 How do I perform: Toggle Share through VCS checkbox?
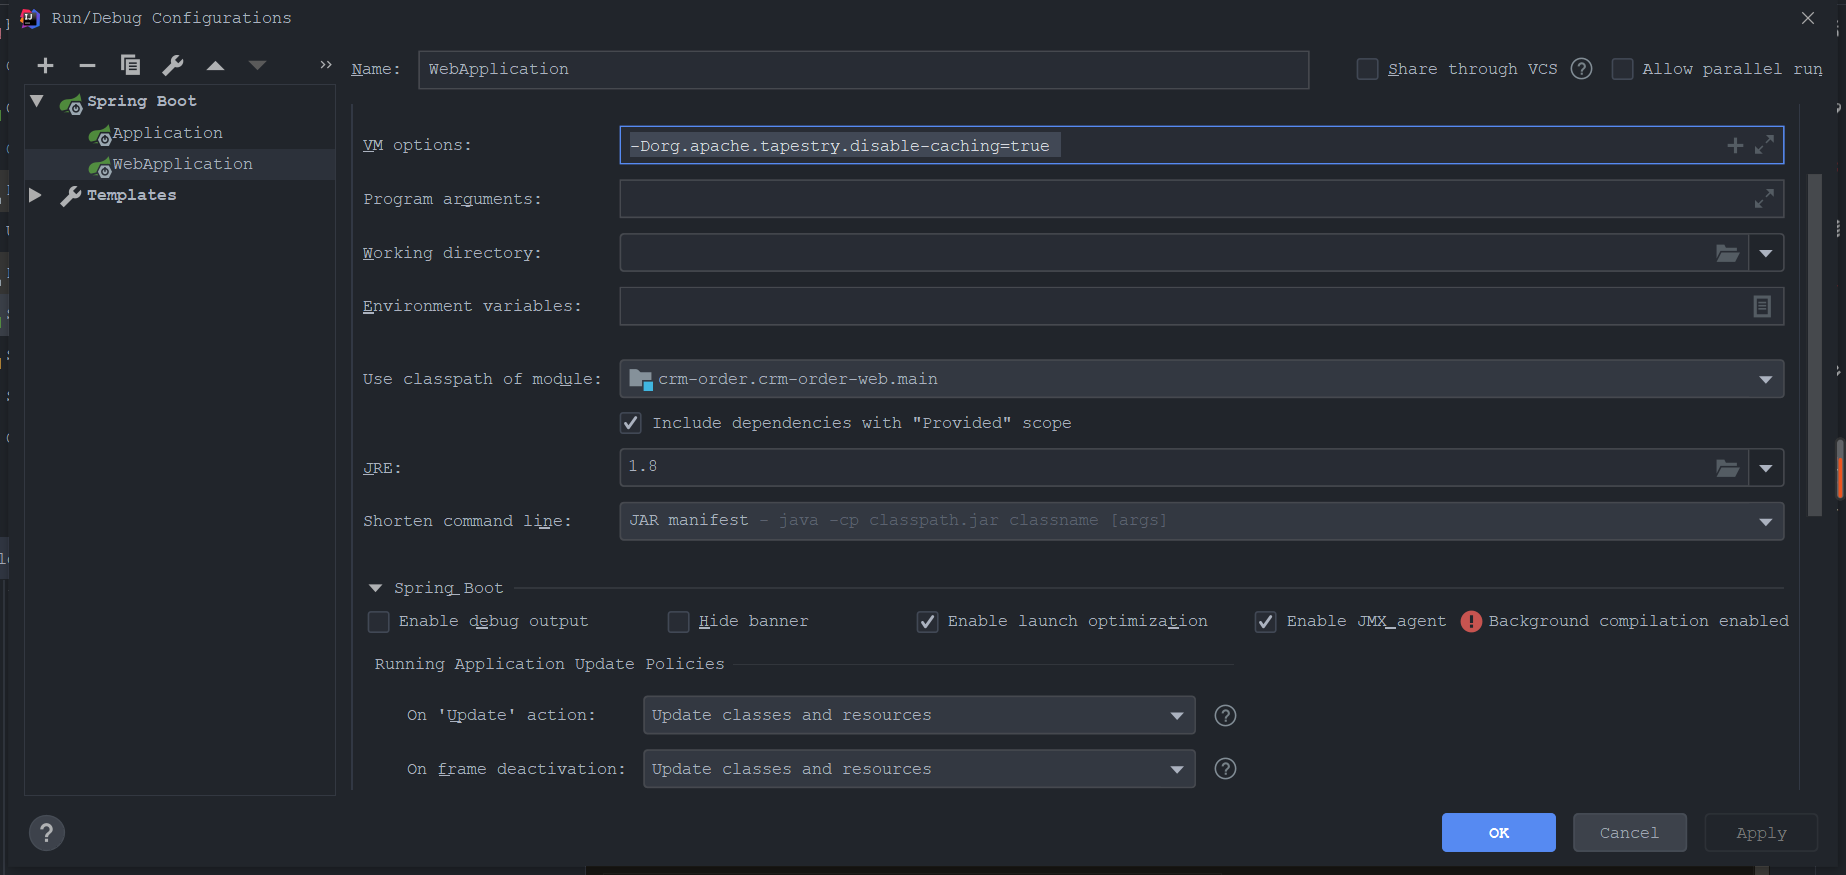1367,69
